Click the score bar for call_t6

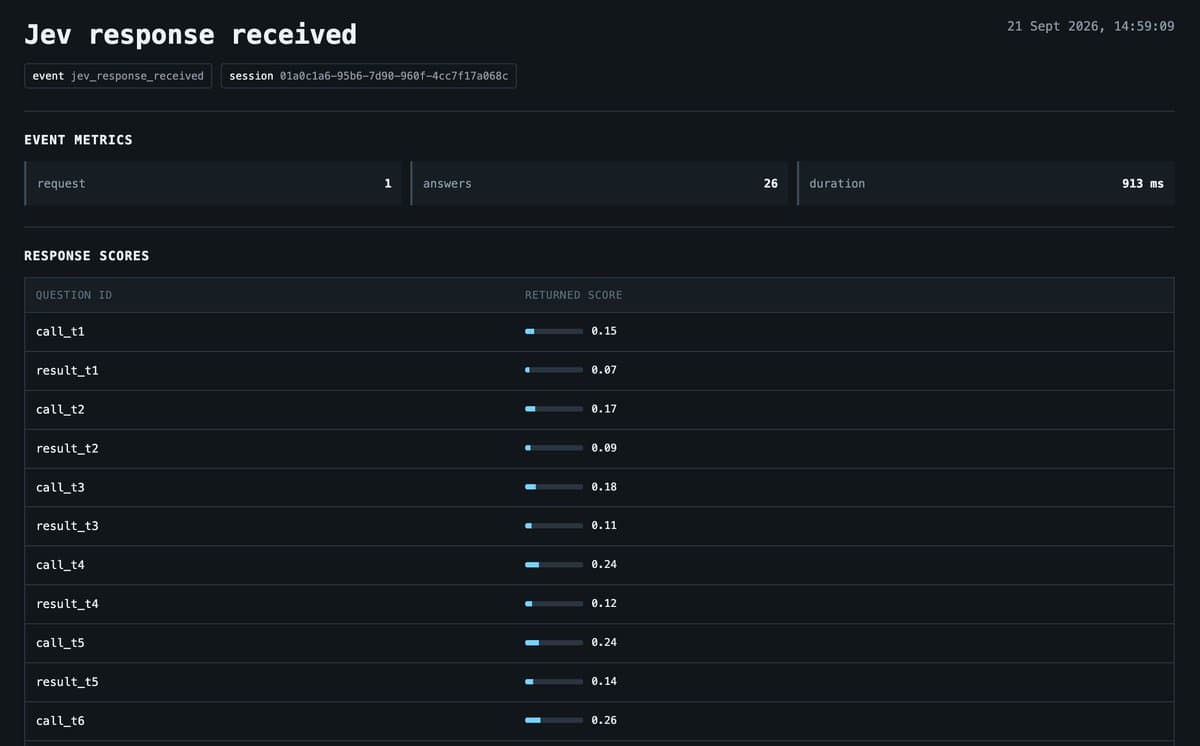pyautogui.click(x=554, y=721)
